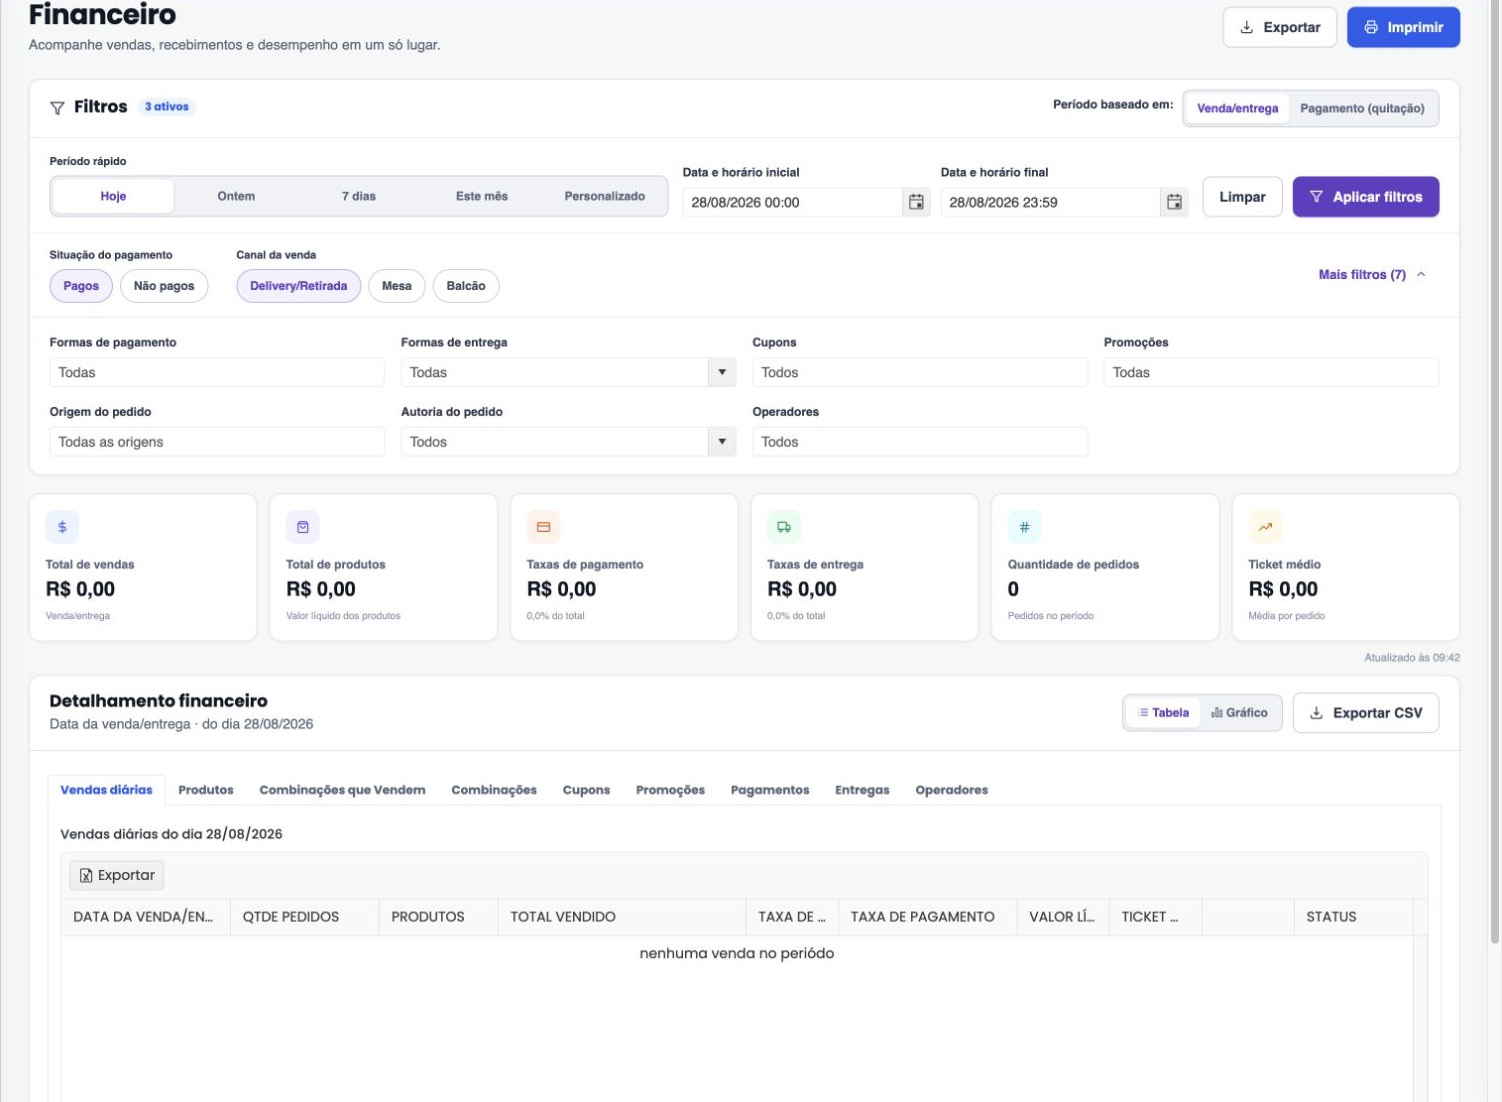1502x1102 pixels.
Task: Click the Exportar button beside Imprimir
Action: [1280, 28]
